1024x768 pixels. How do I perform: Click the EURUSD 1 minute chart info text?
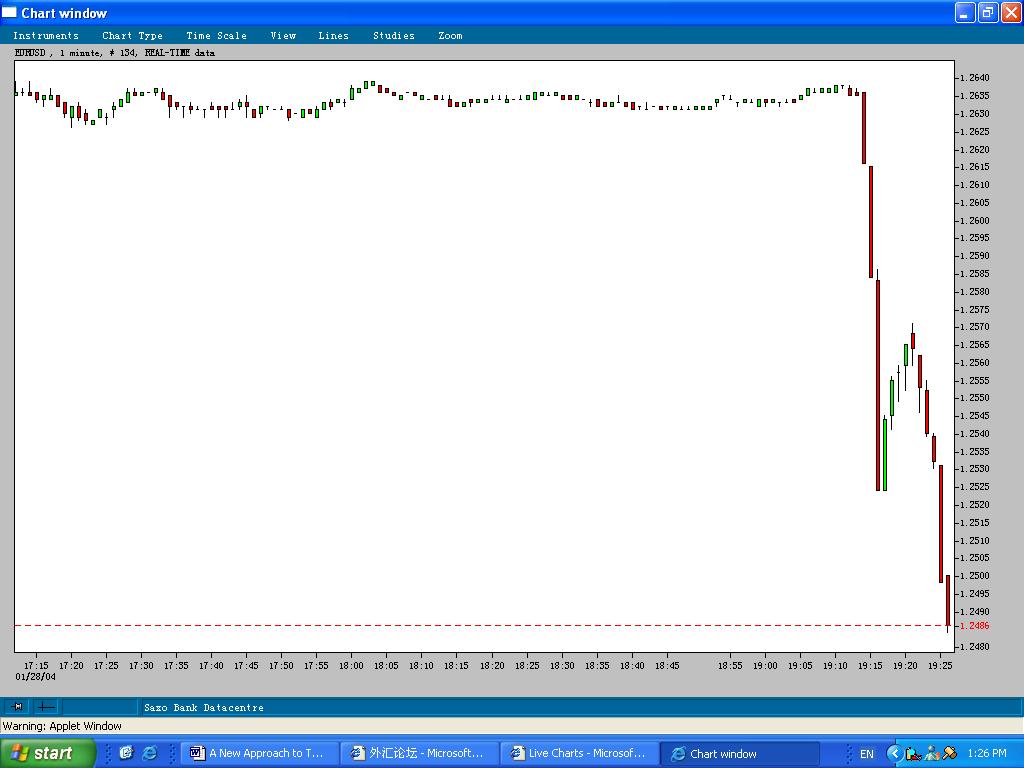click(115, 53)
